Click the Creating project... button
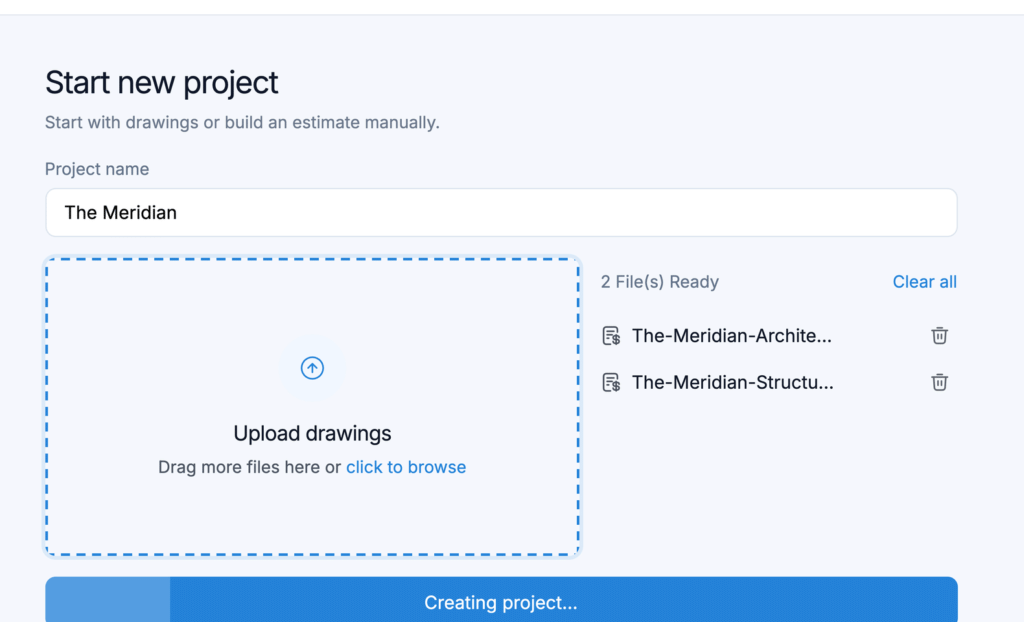 502,600
